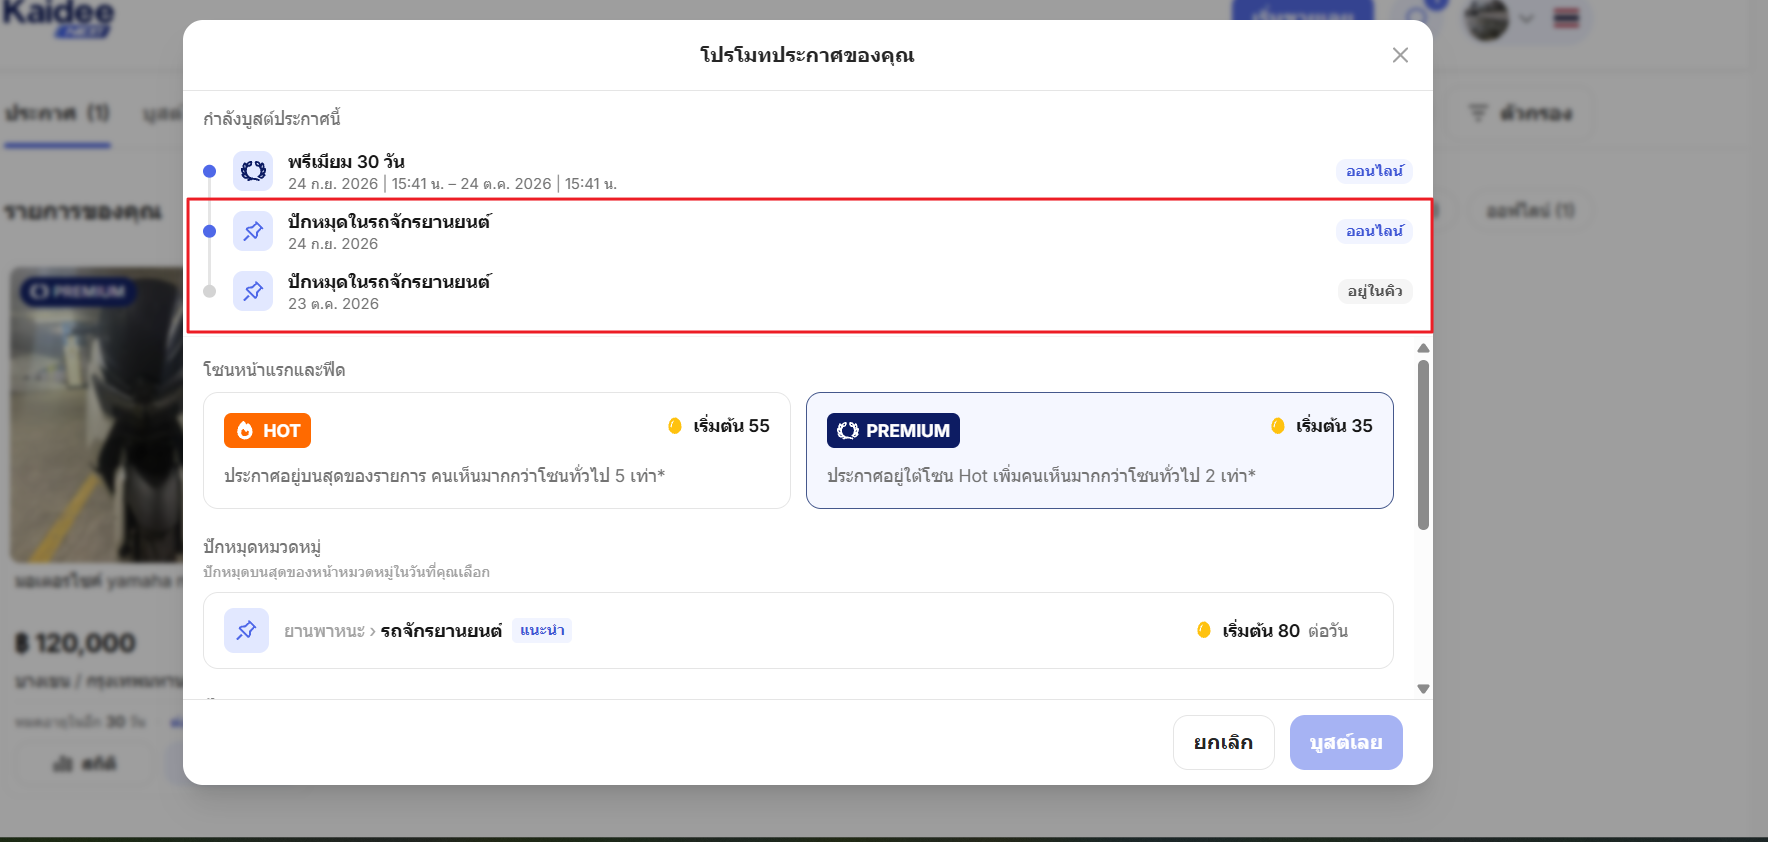Screen dimensions: 1768x842
Task: Click the pin icon dated 23 ต.ค. 2026
Action: tap(253, 291)
